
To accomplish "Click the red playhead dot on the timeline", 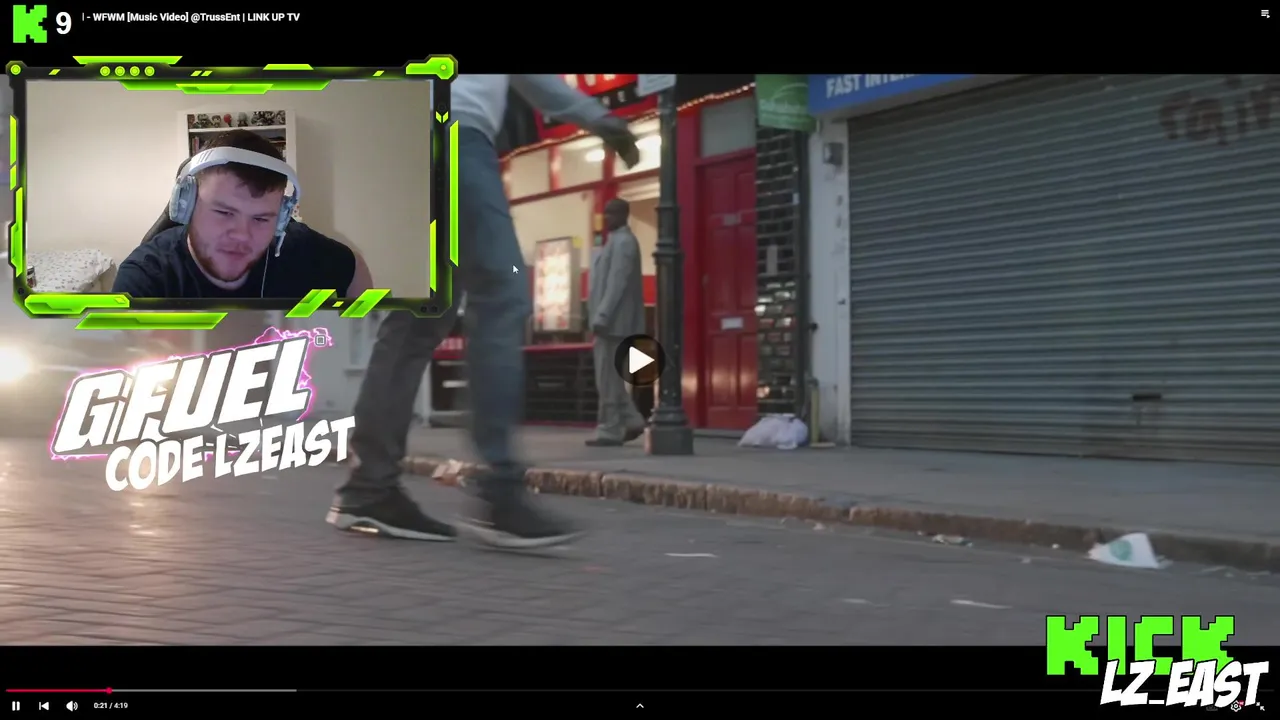I will tap(109, 690).
